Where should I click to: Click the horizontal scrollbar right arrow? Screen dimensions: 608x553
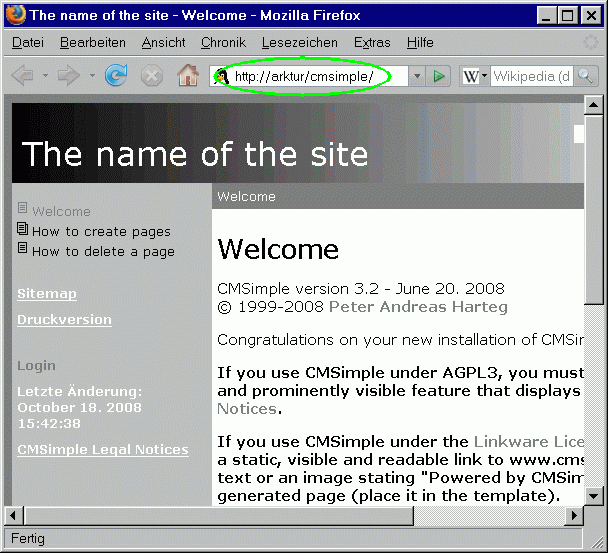(574, 516)
